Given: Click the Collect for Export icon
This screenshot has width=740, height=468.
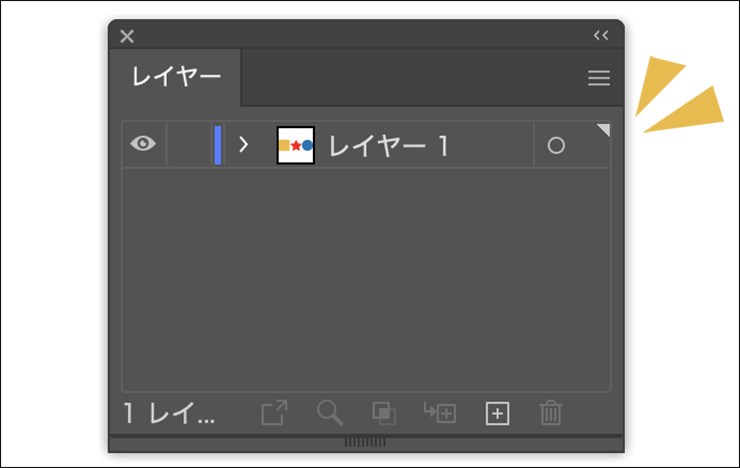Looking at the screenshot, I should coord(274,413).
